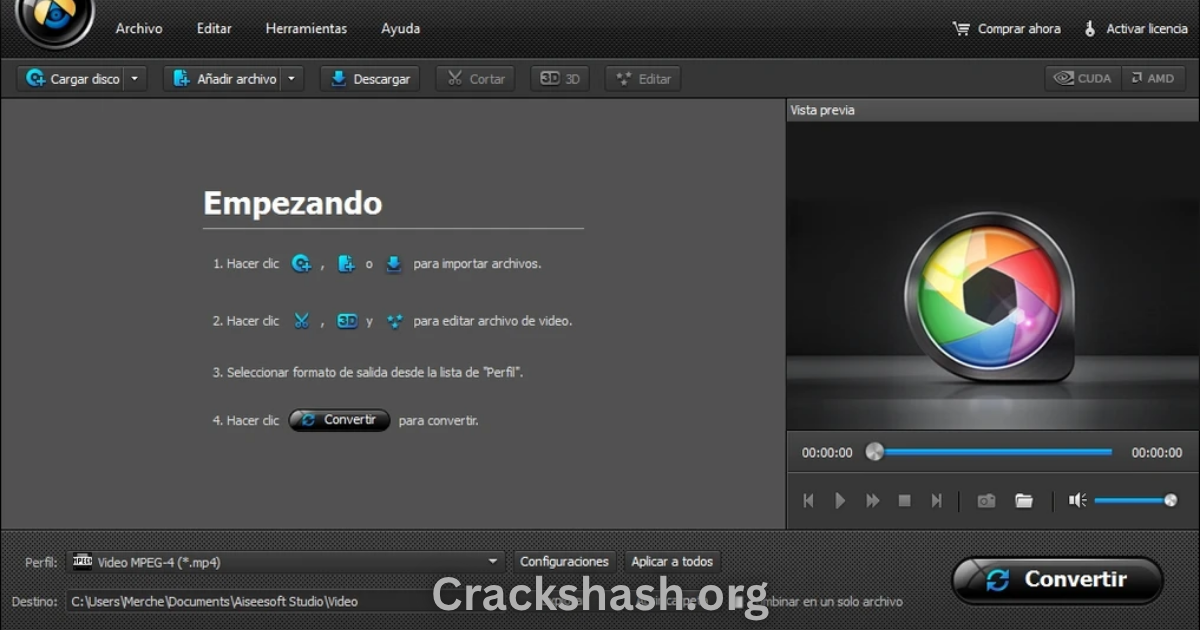1200x630 pixels.
Task: Click the Vista previa panel title
Action: coord(822,110)
